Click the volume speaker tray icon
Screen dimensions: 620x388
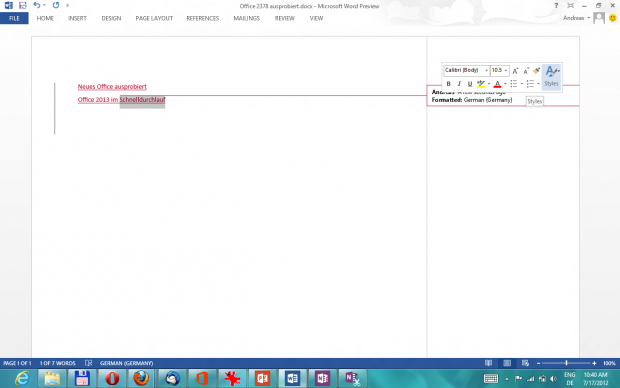pos(554,379)
